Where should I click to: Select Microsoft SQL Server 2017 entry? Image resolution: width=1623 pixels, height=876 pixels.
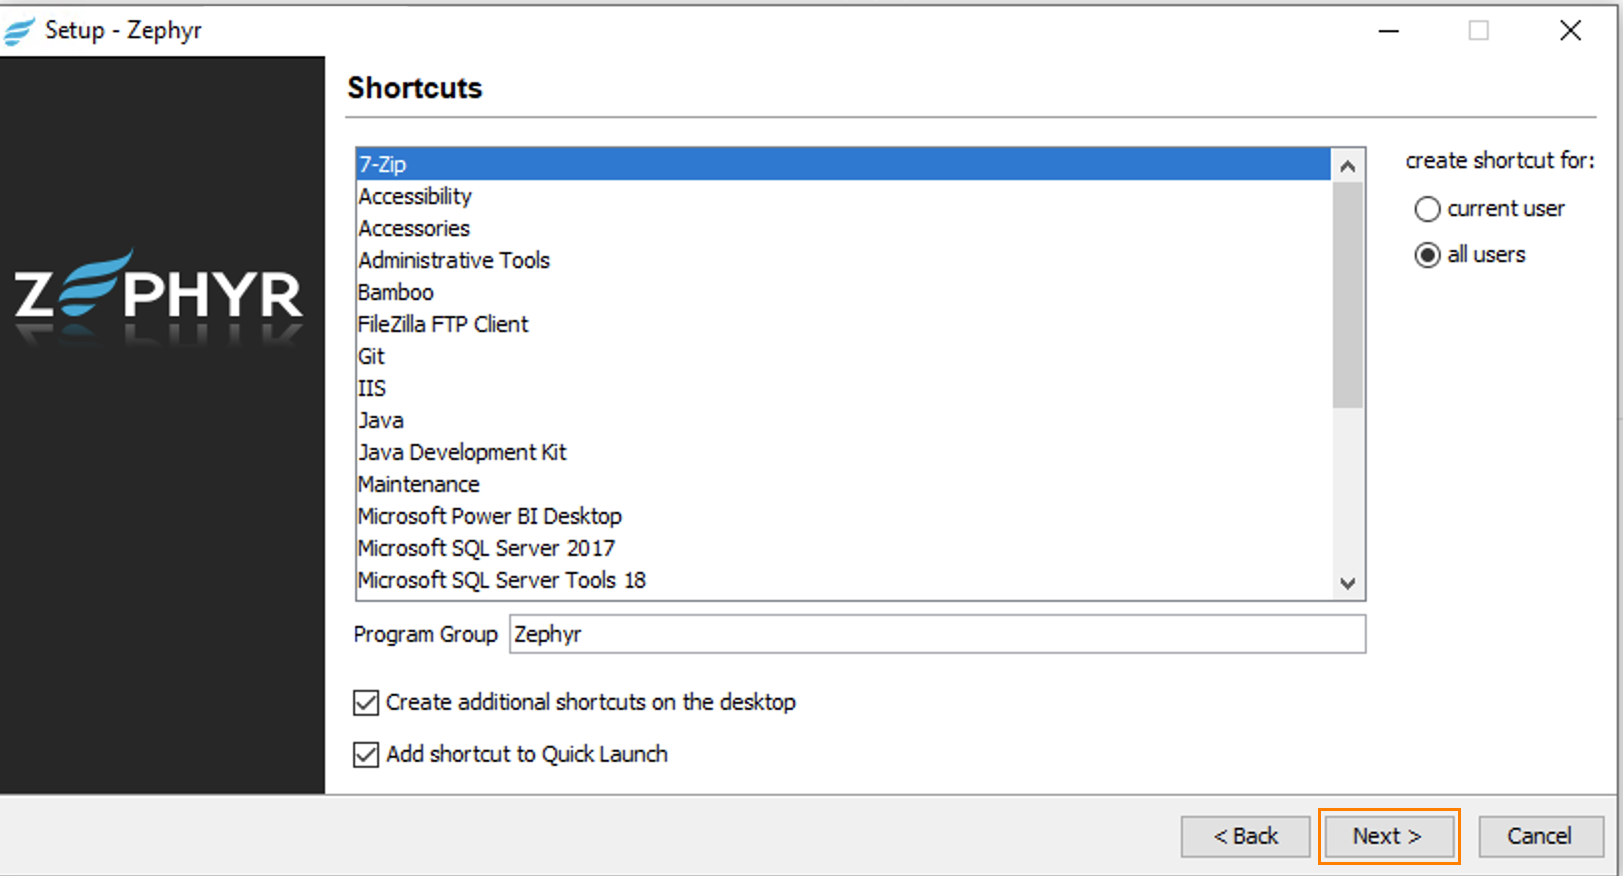pos(486,548)
